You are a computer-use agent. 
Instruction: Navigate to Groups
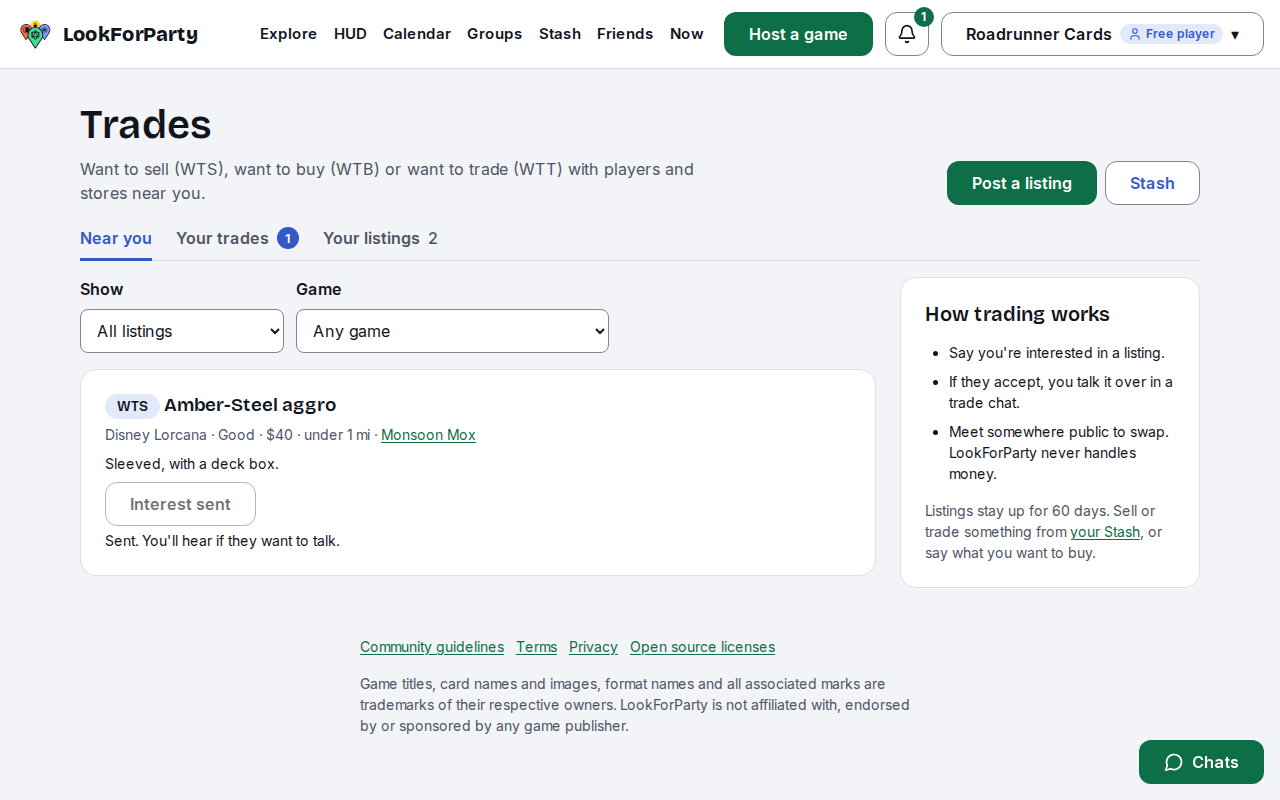pyautogui.click(x=495, y=34)
